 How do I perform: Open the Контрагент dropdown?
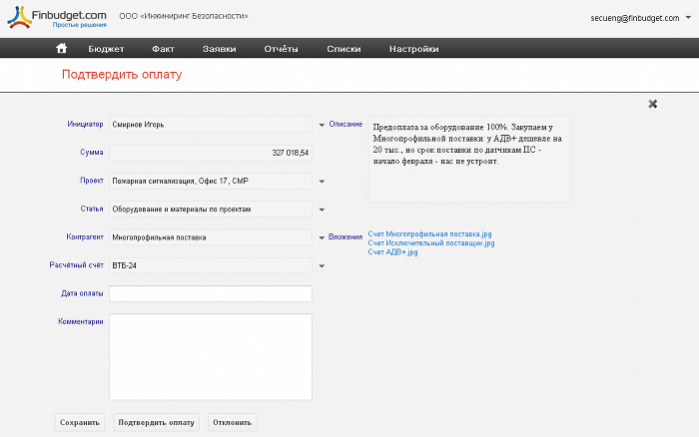click(322, 238)
